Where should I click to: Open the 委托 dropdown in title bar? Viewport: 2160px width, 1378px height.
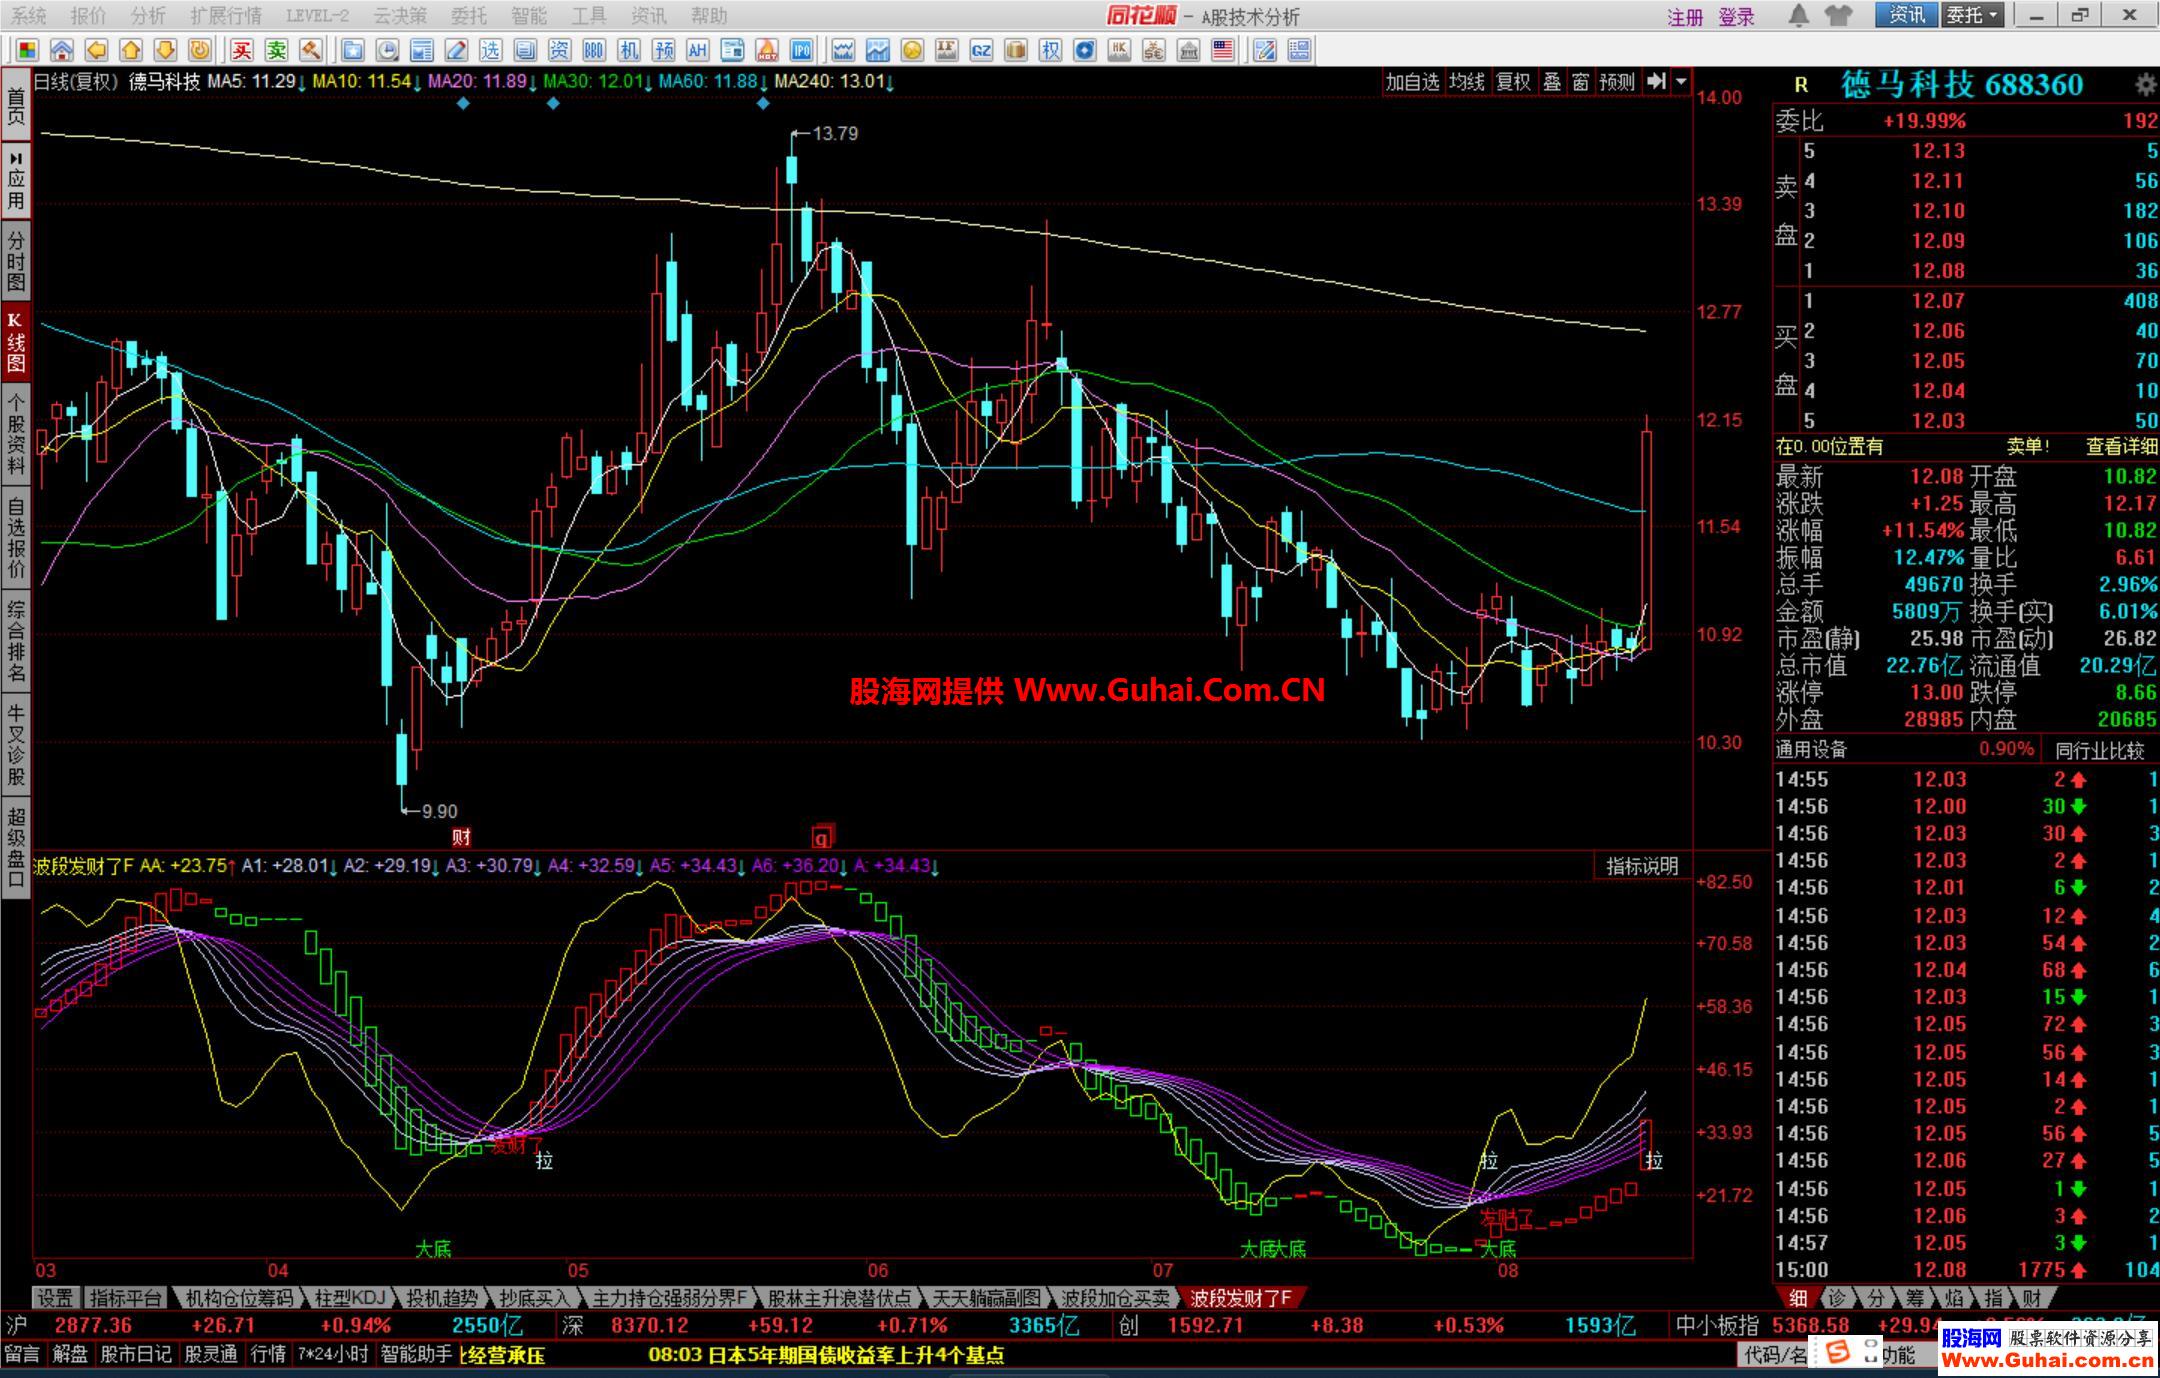(1973, 16)
